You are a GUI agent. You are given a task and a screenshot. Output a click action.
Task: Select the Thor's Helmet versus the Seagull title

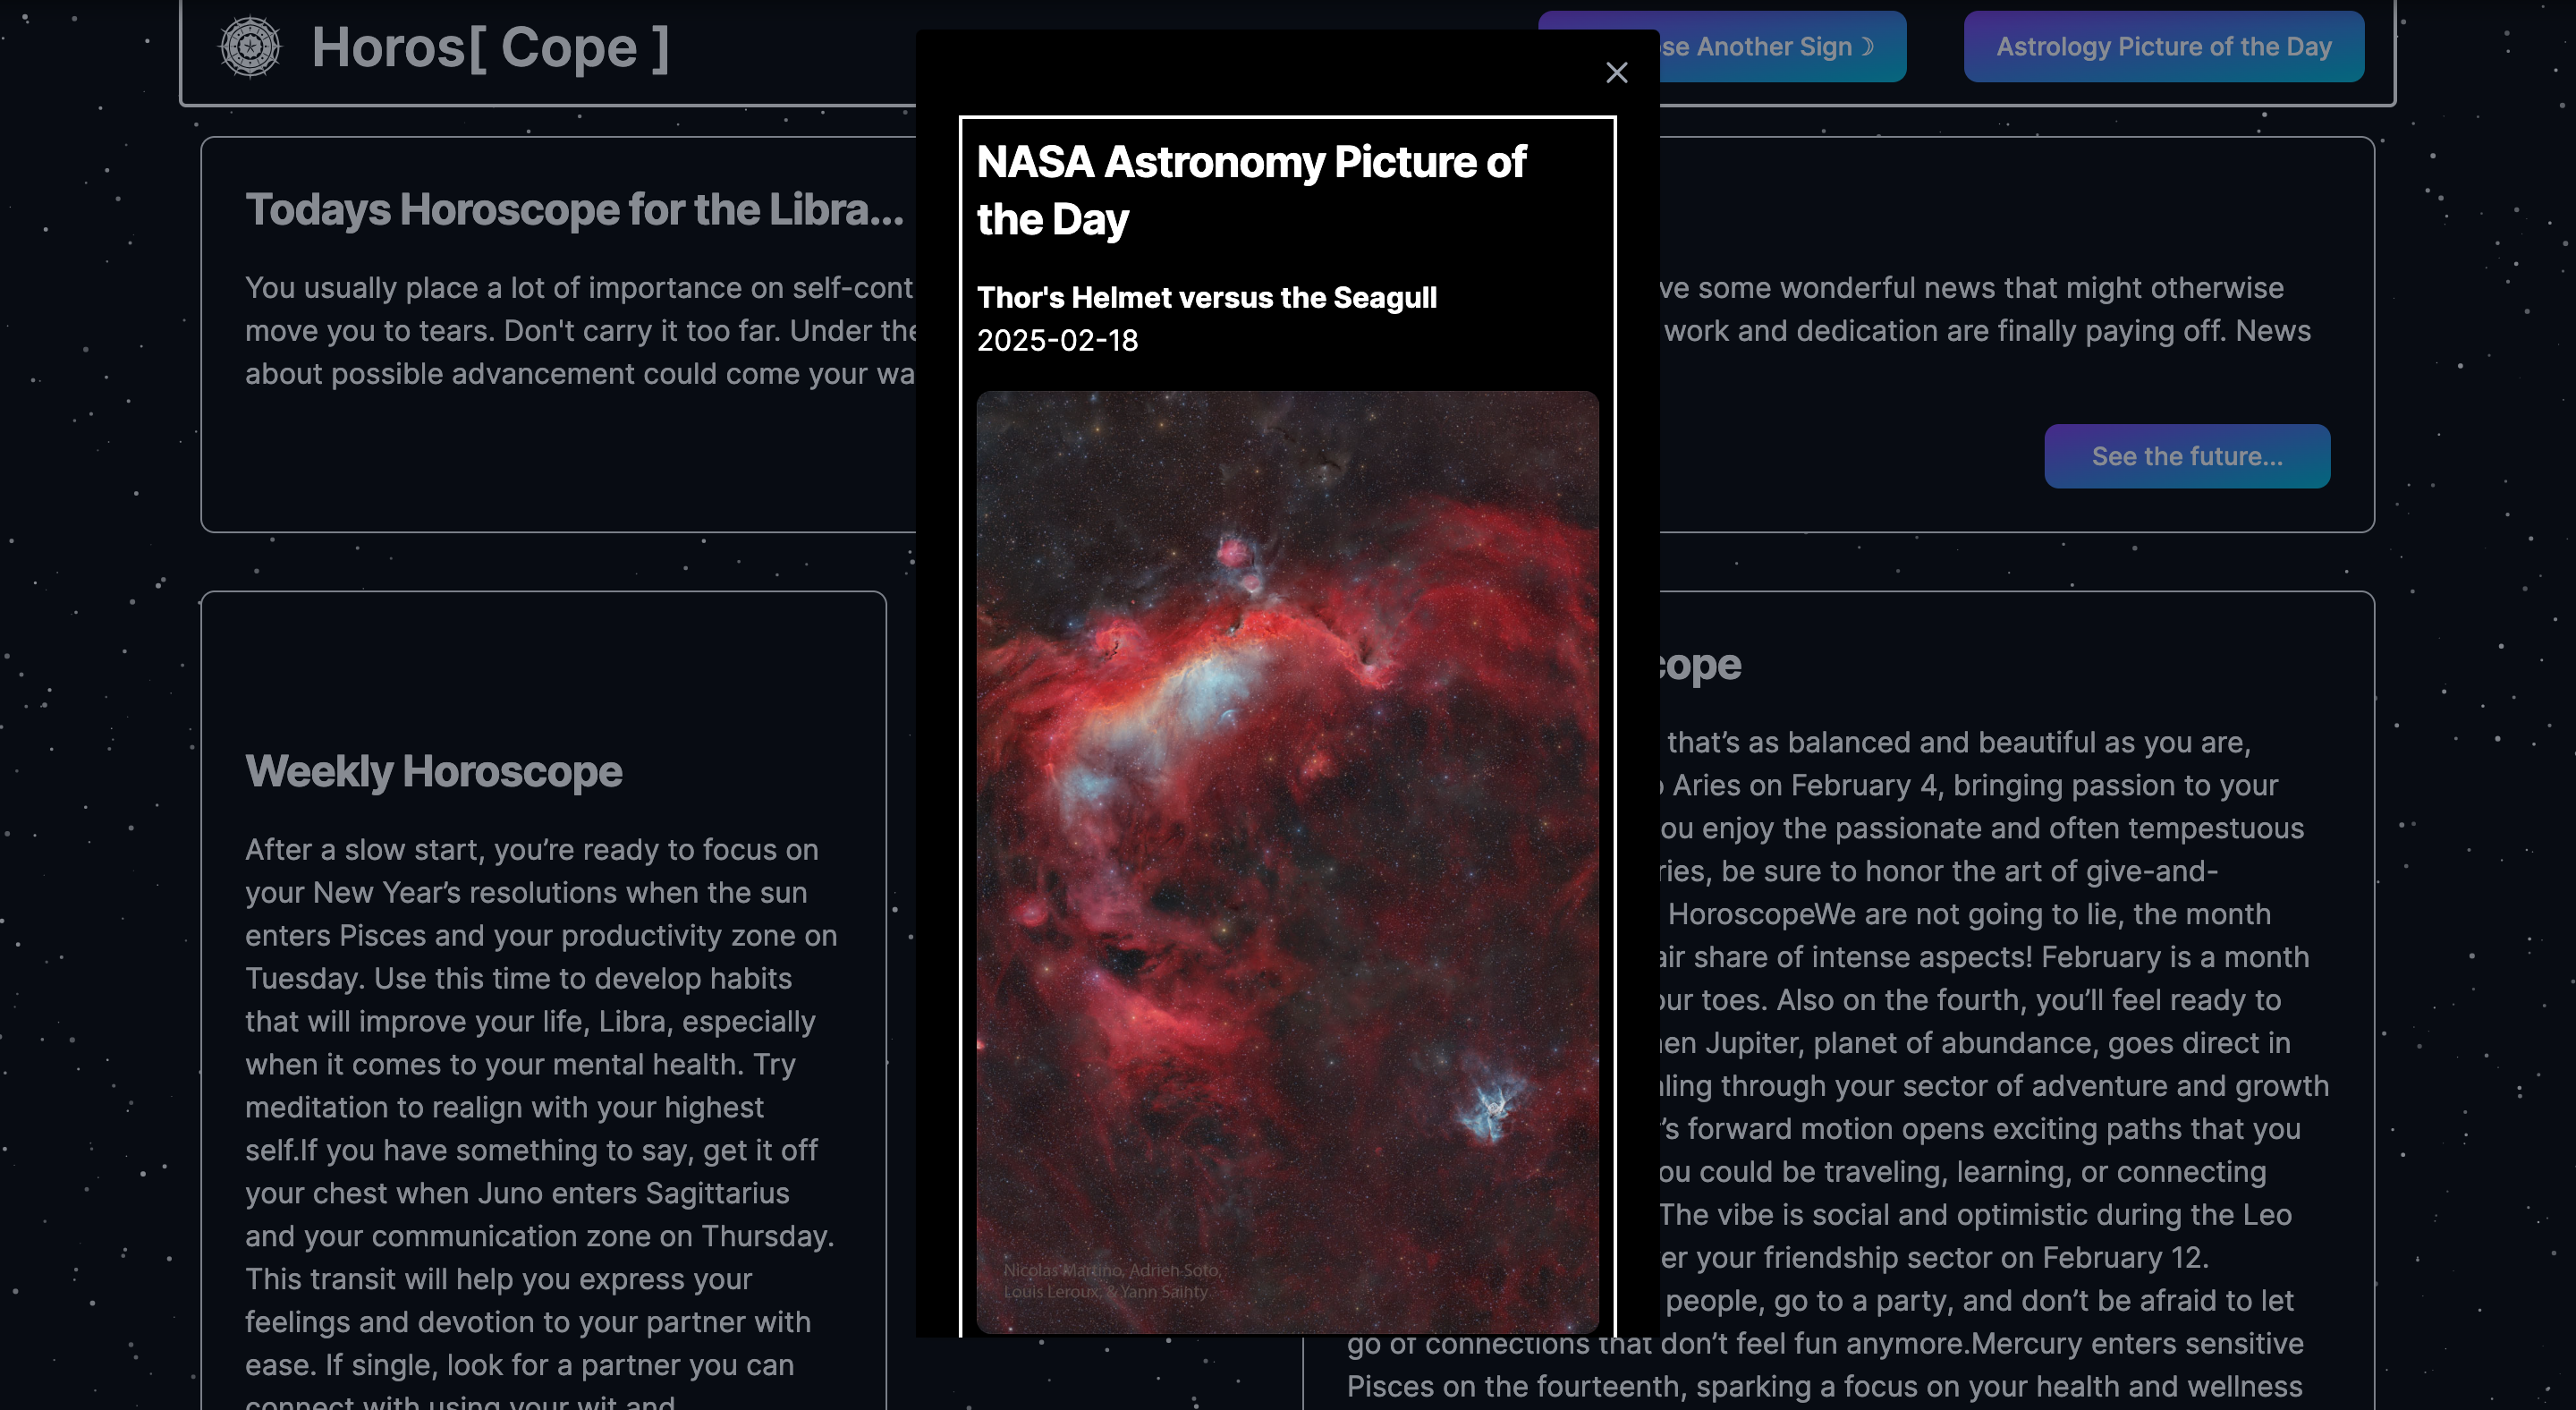(1207, 297)
